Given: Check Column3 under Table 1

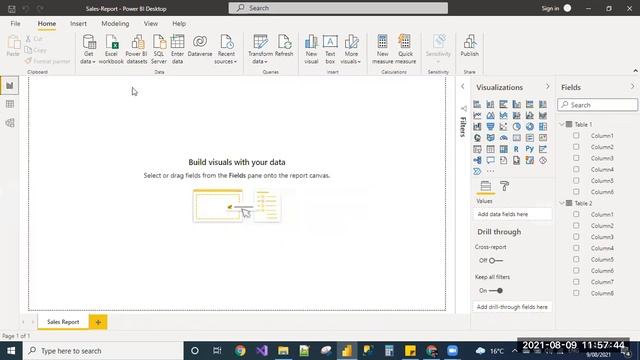Looking at the screenshot, I should click(x=576, y=158).
